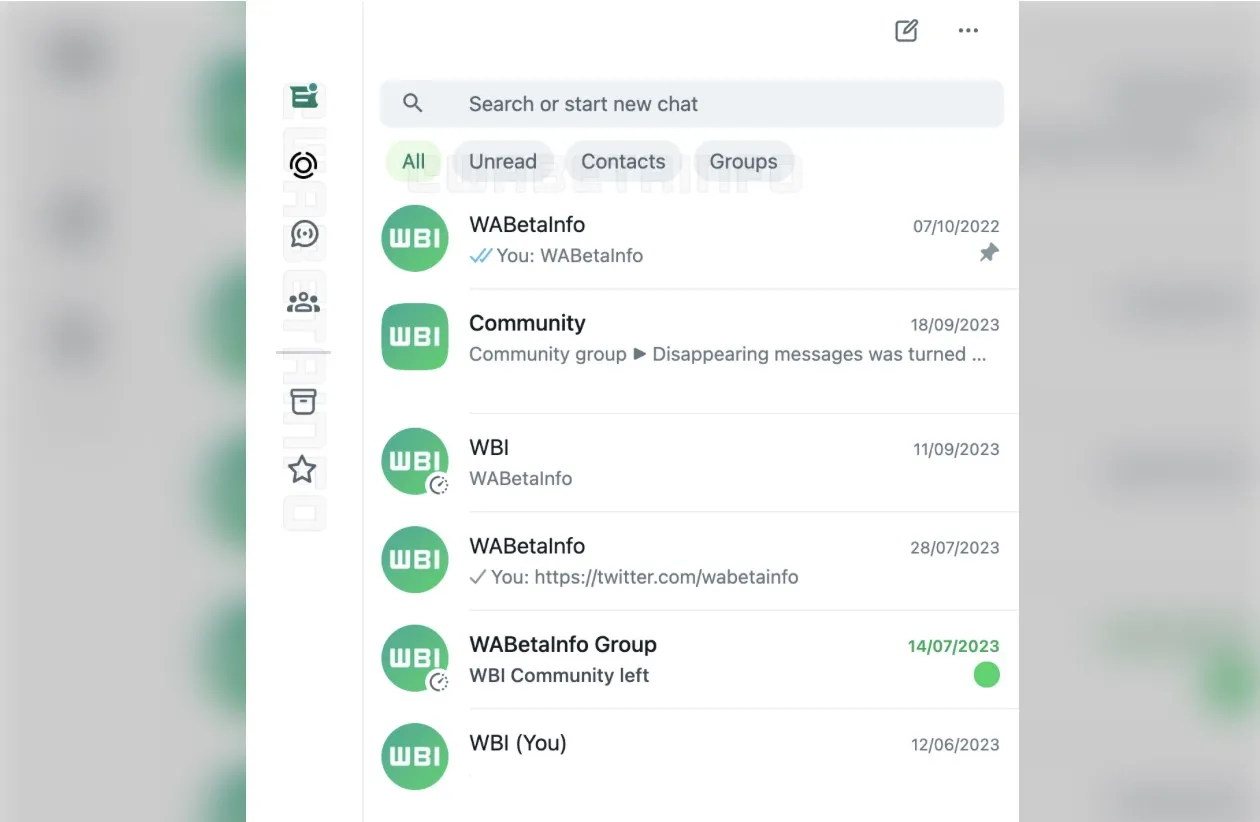Open the three-dot options menu
This screenshot has height=822, width=1260.
pyautogui.click(x=967, y=30)
